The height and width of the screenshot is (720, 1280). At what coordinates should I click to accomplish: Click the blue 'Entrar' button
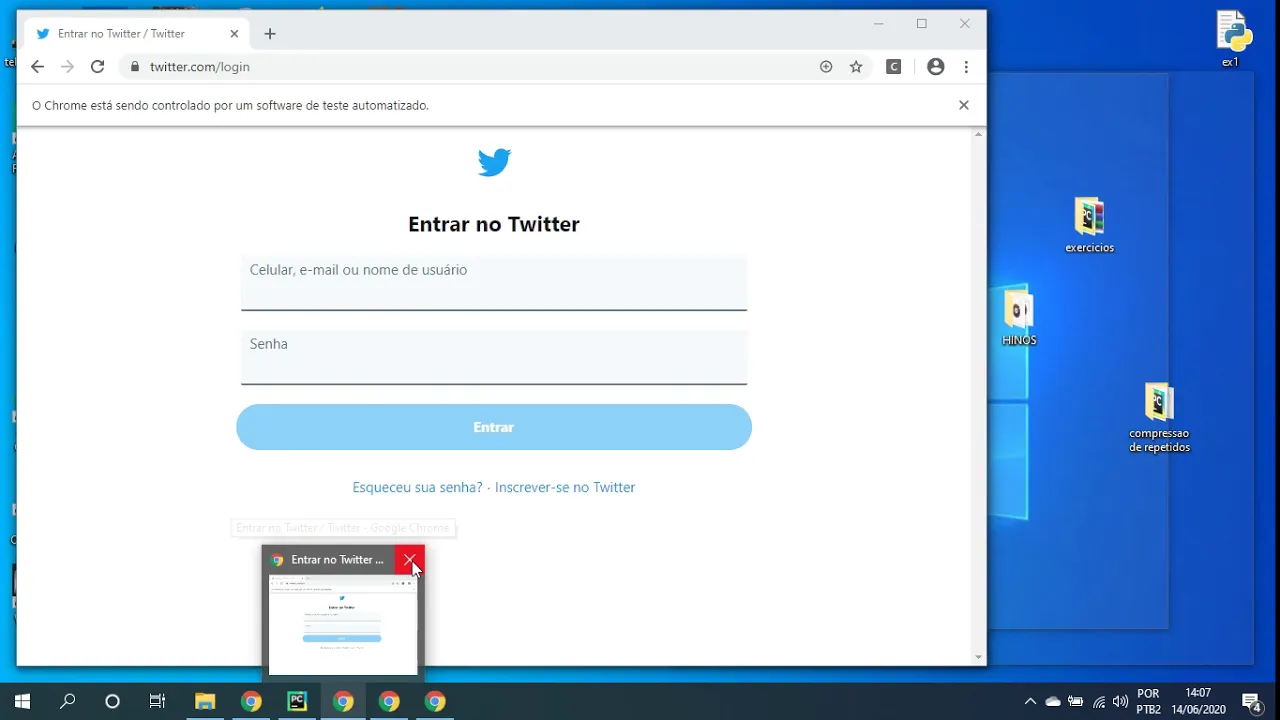(494, 427)
